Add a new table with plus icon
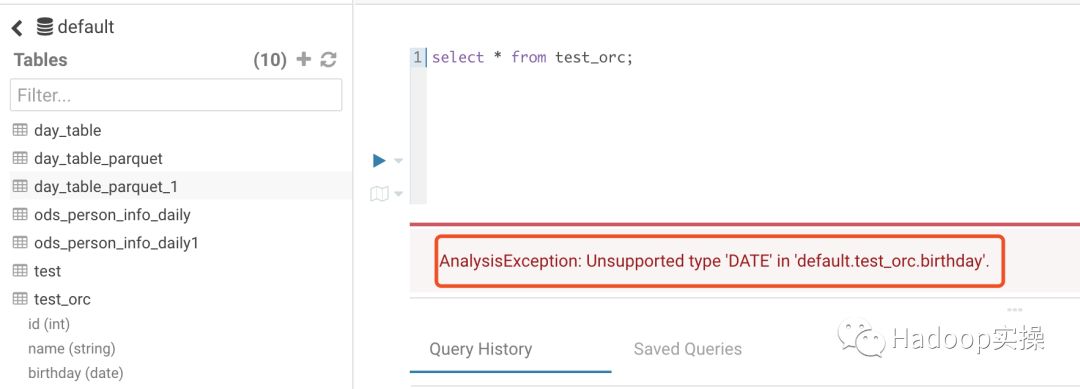The width and height of the screenshot is (1080, 389). coord(304,60)
